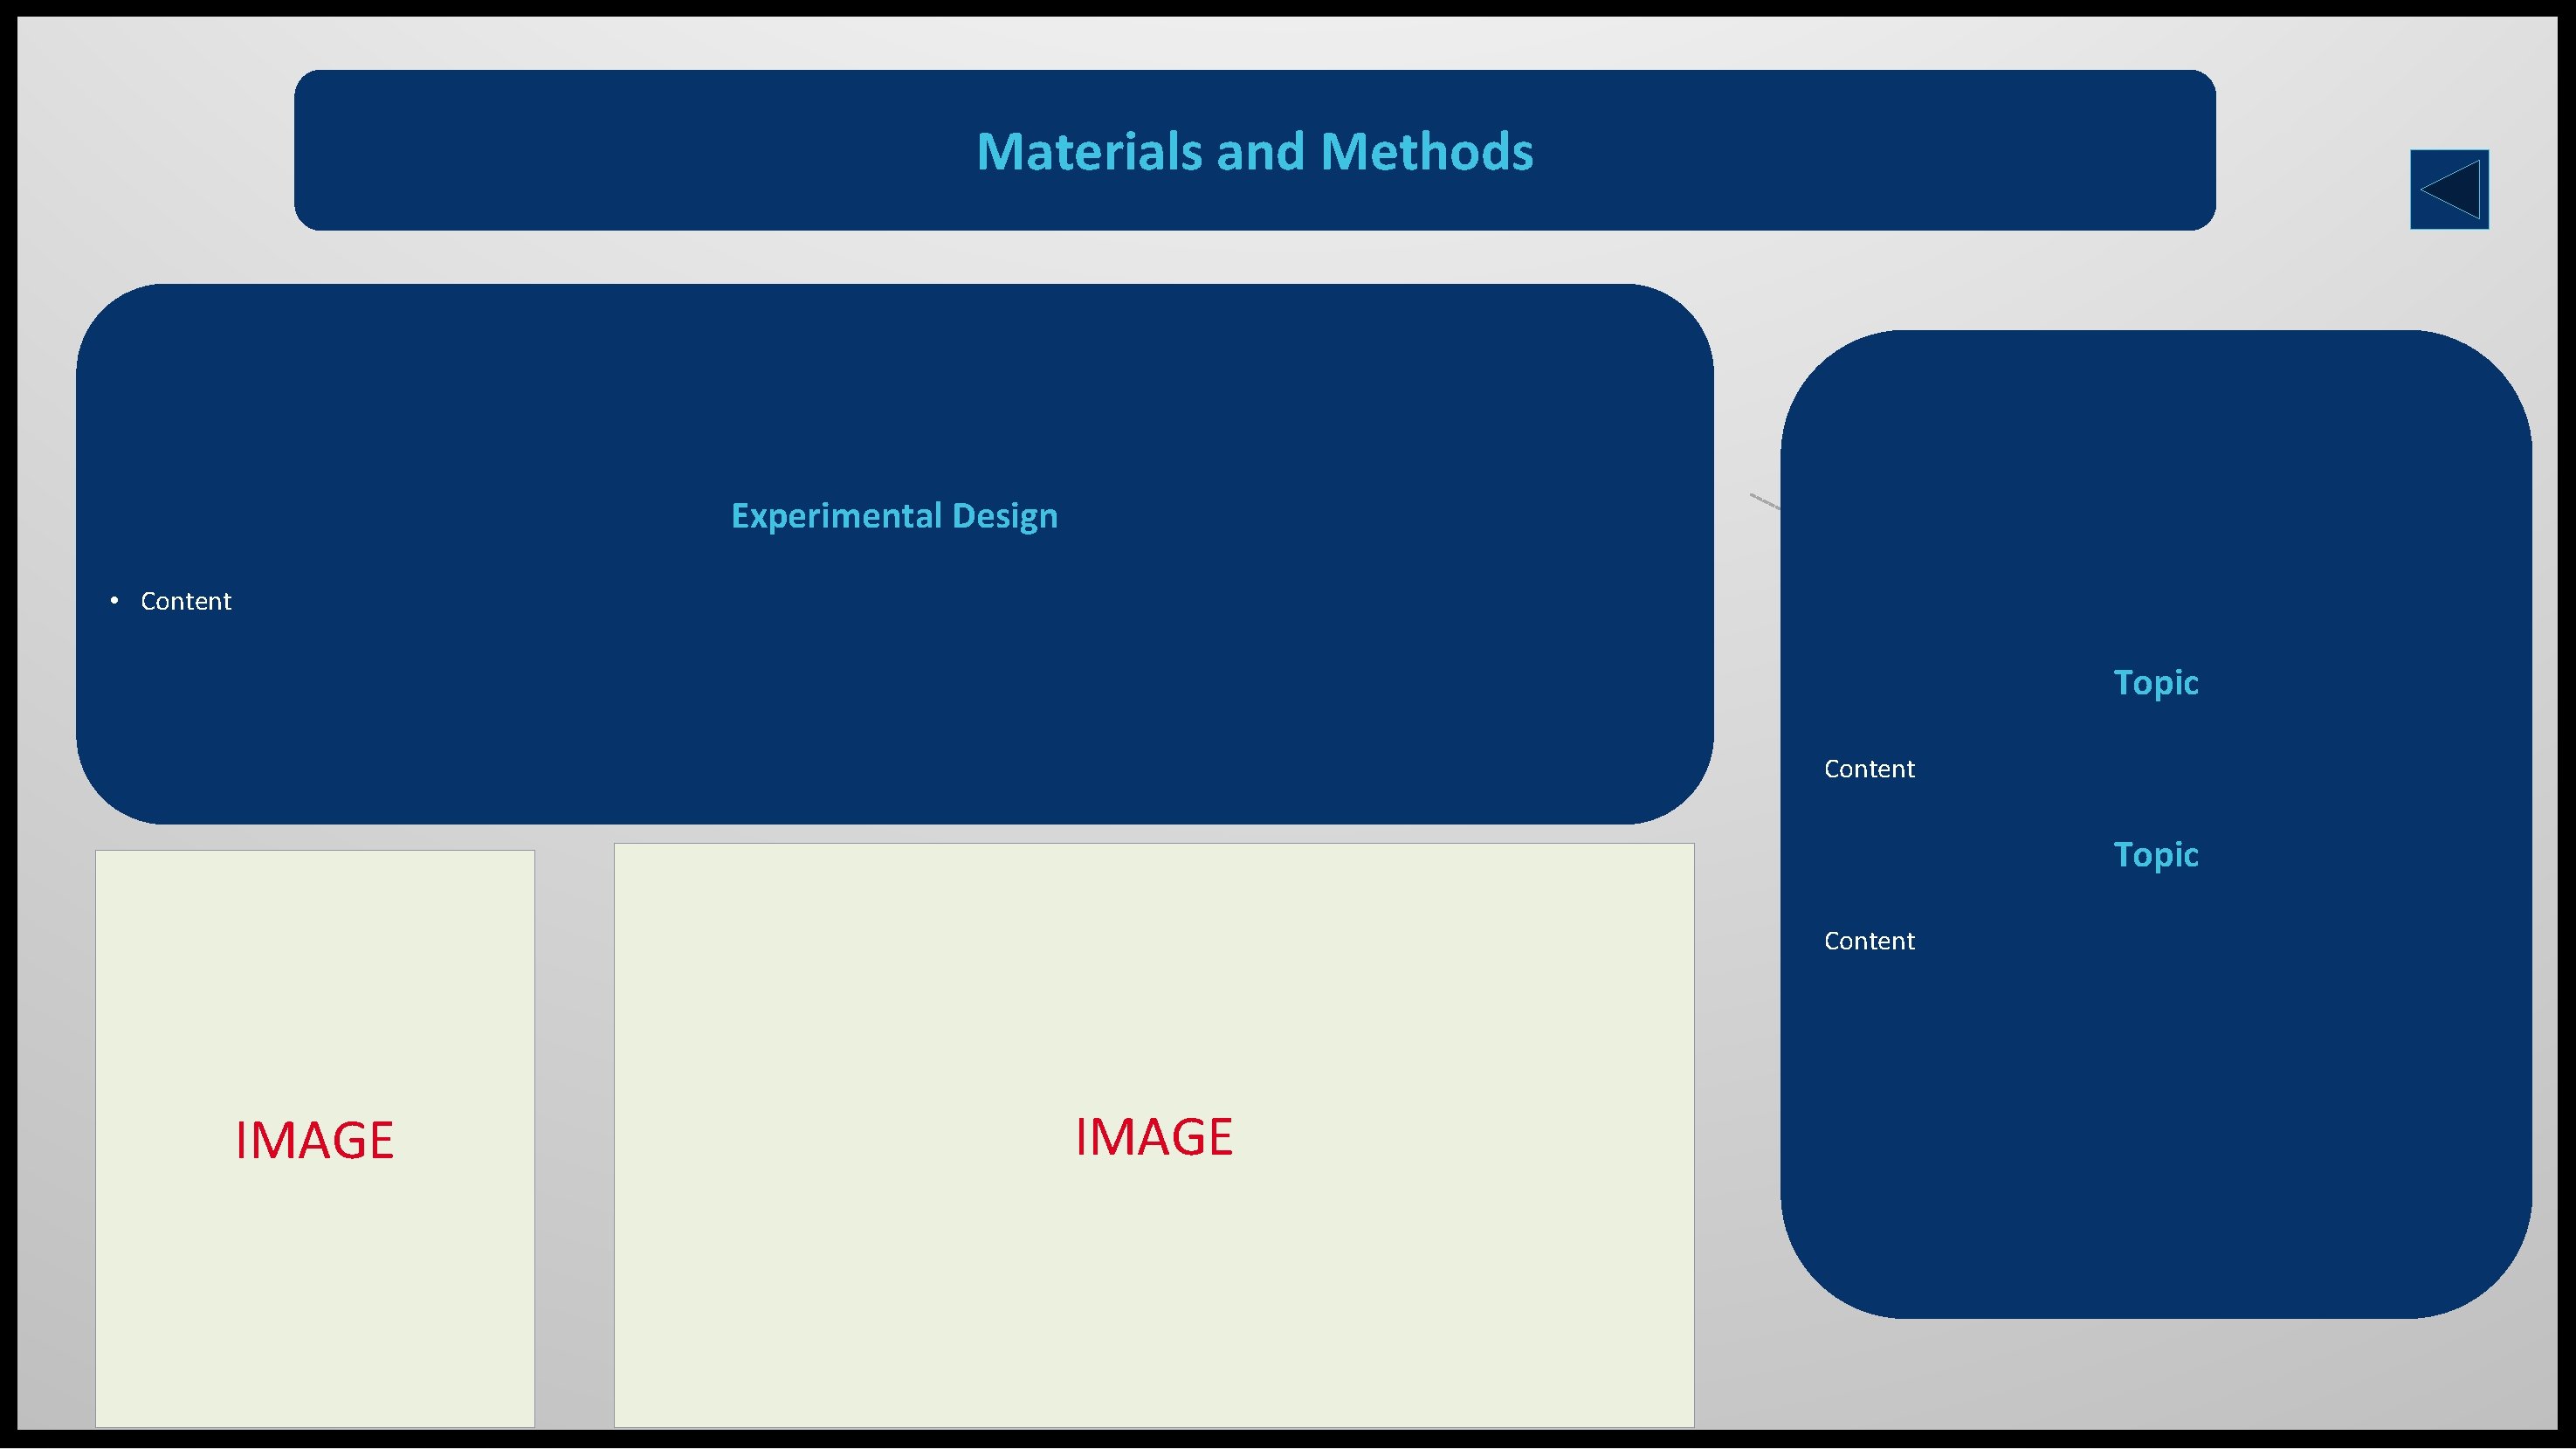Screen dimensions: 2576x1449
Task: Select the Materials and Methods title text
Action: (x=1254, y=152)
